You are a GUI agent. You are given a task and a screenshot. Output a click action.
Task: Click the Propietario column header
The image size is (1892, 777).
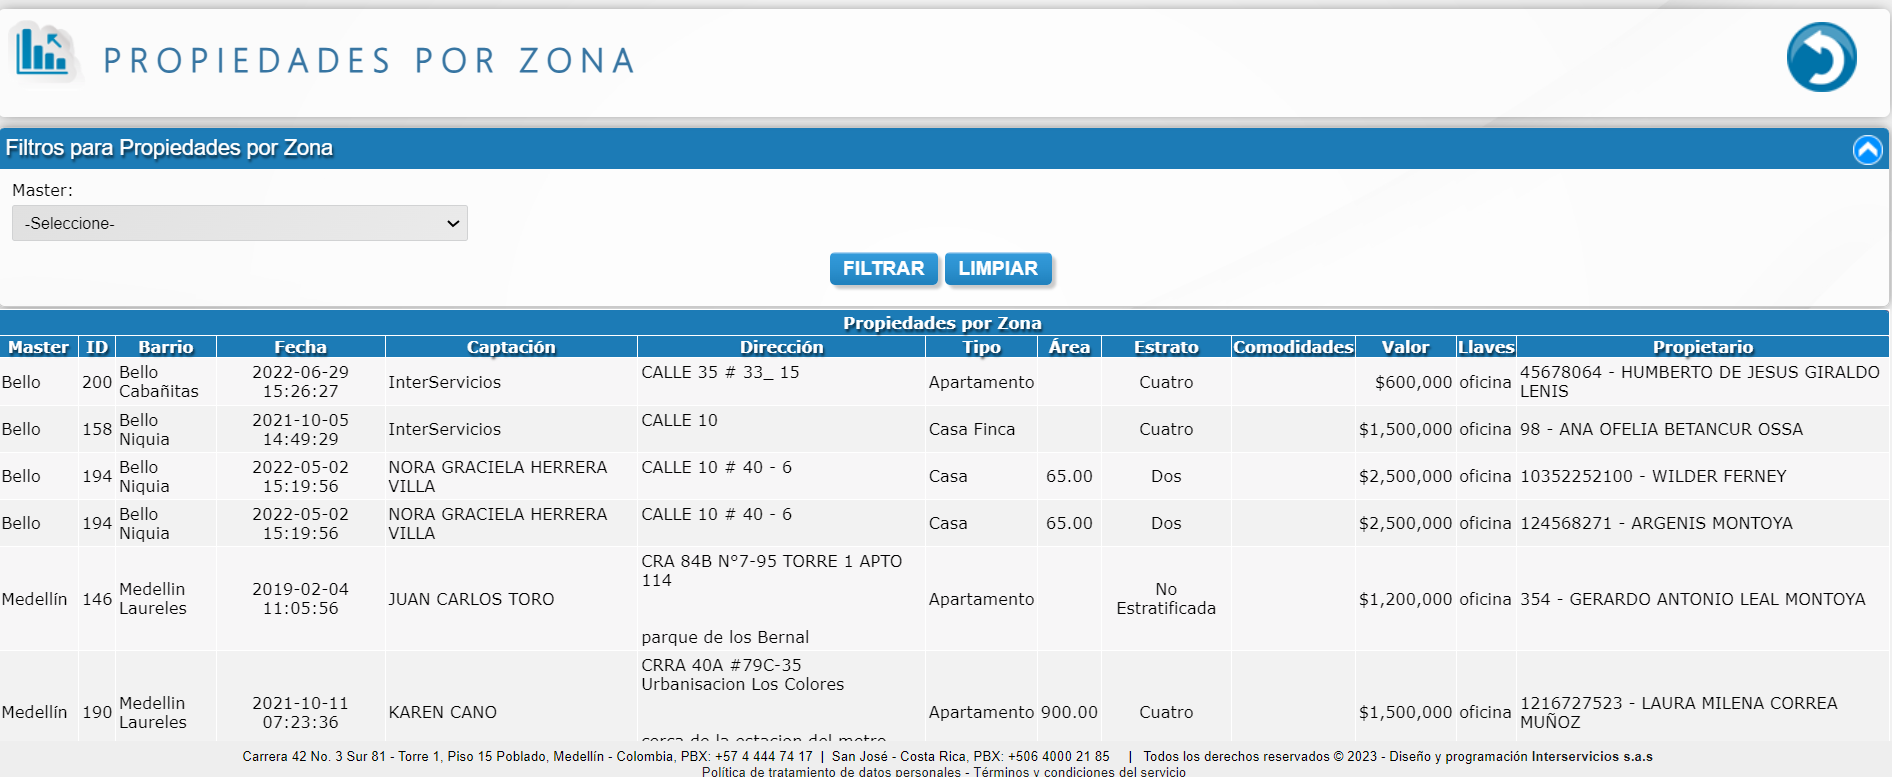click(1702, 347)
